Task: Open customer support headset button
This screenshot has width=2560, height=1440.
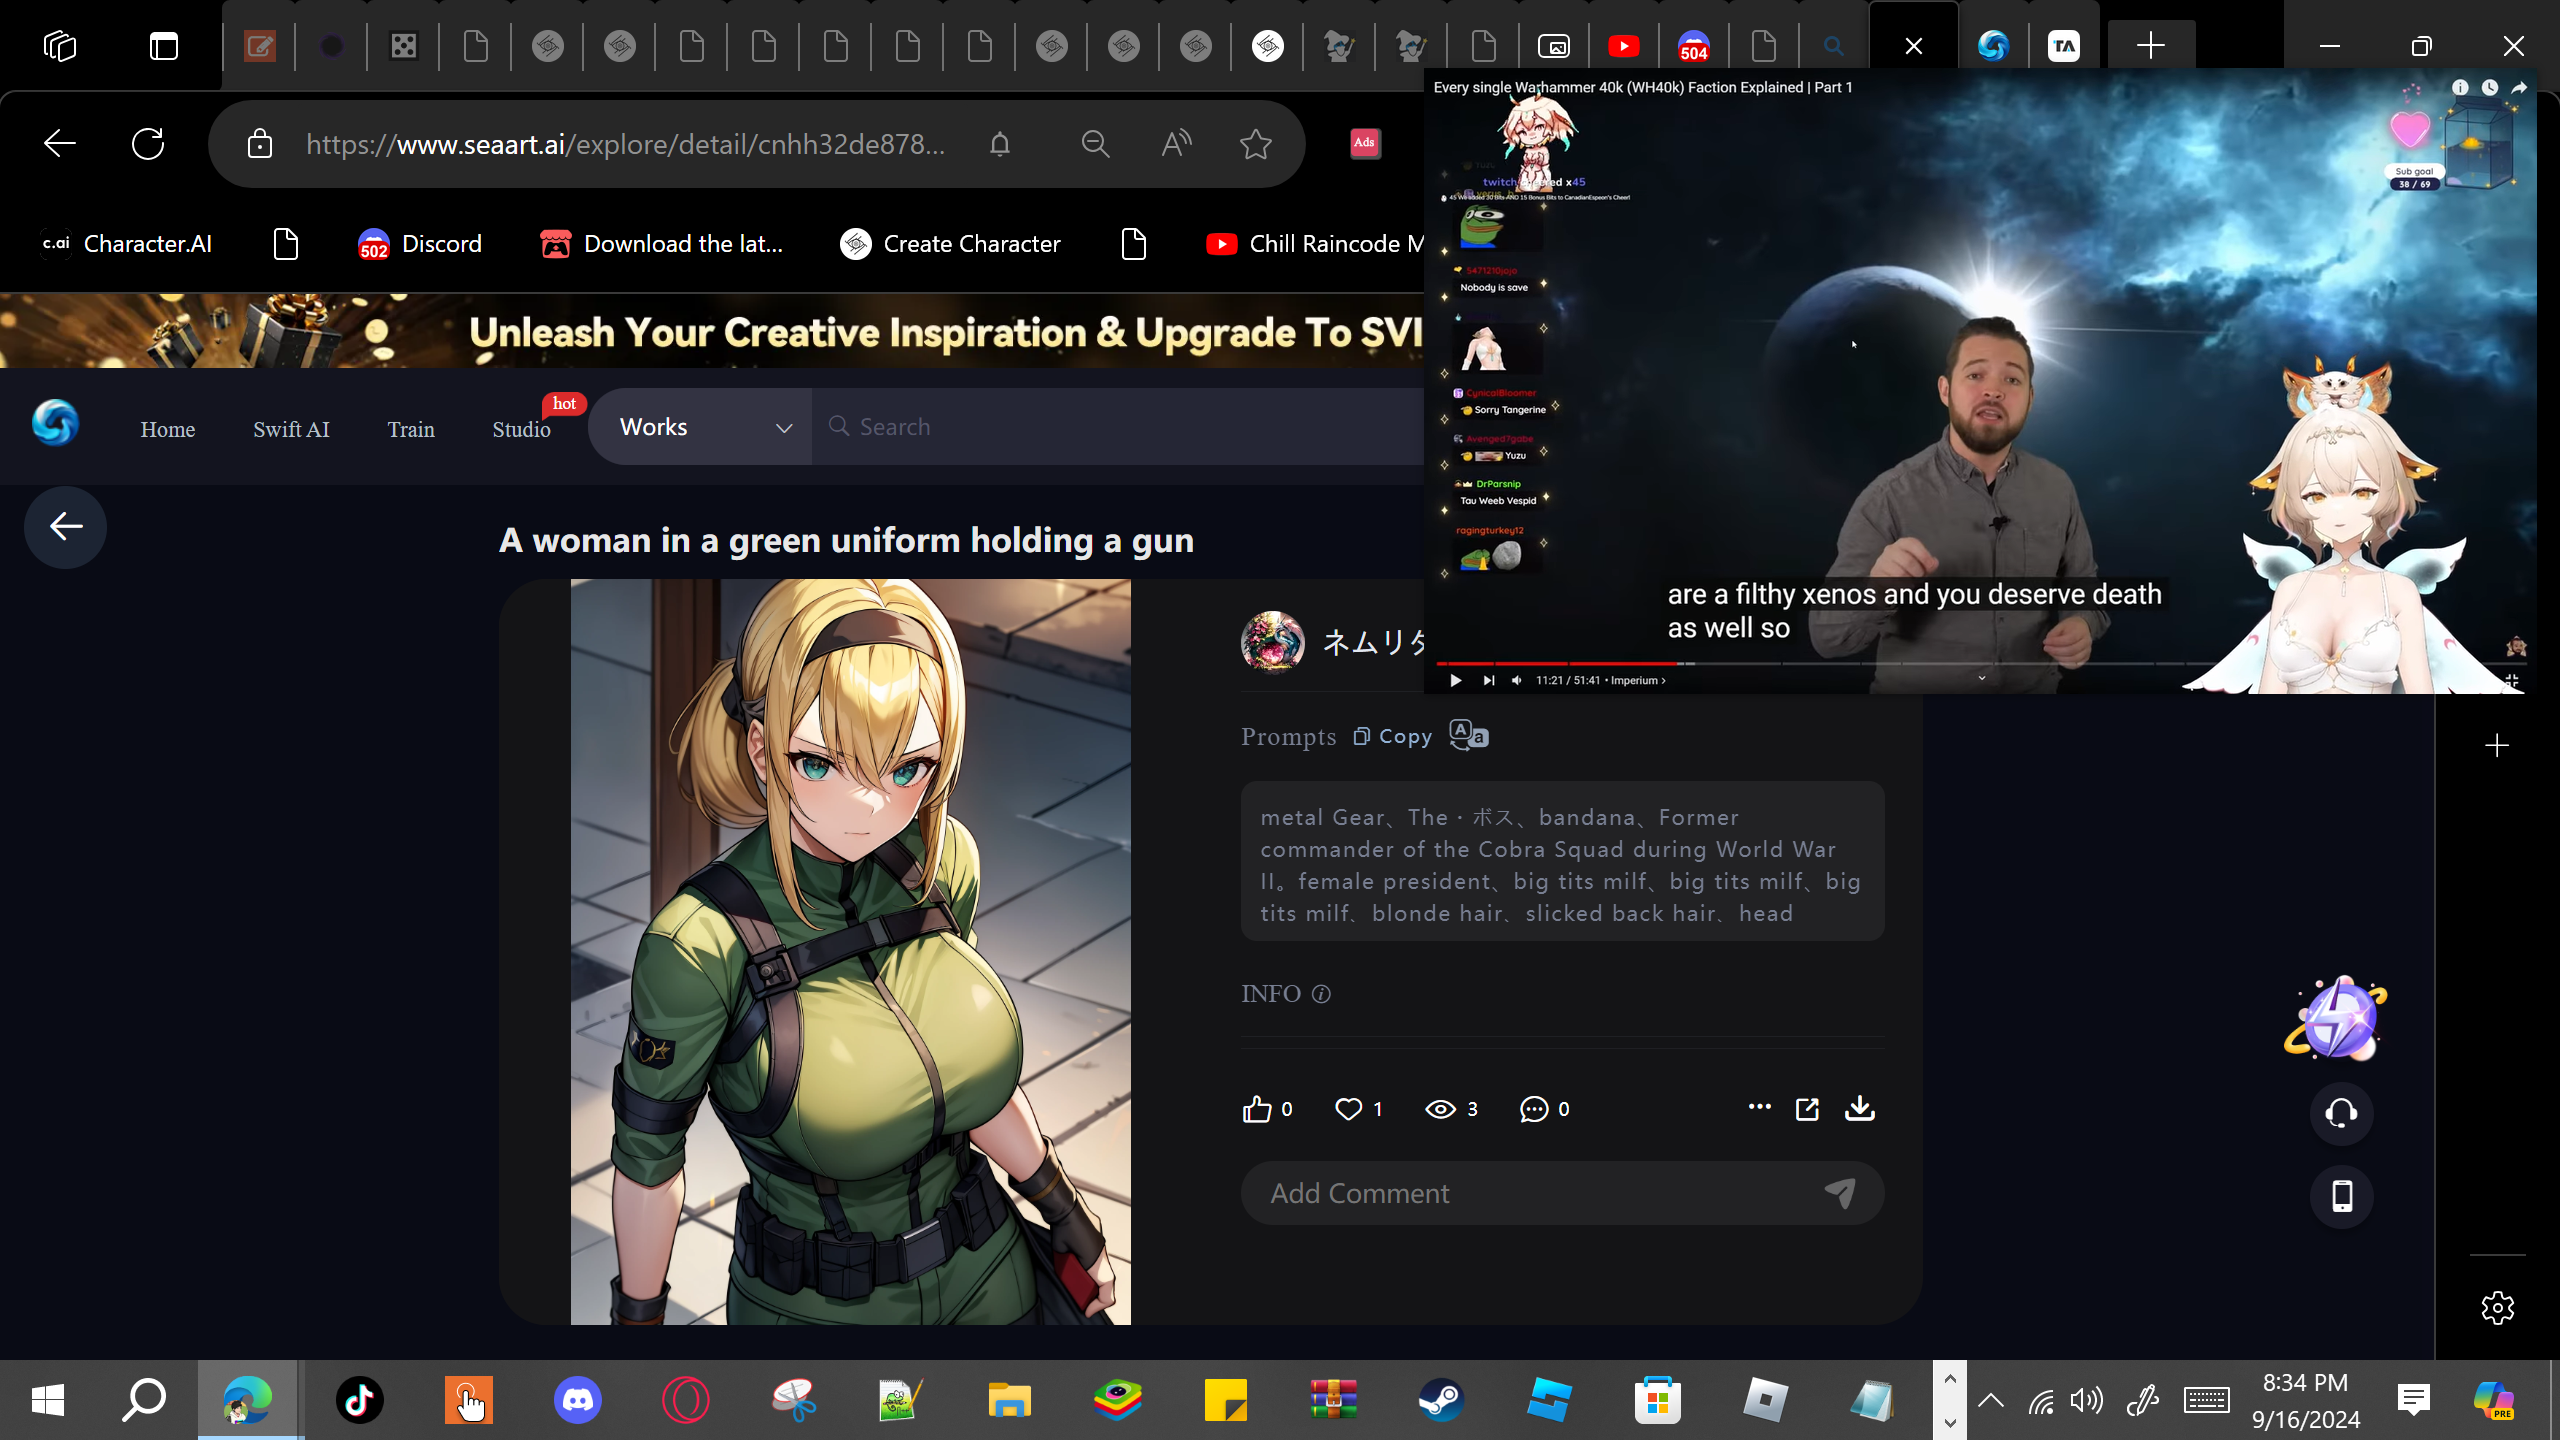Action: coord(2341,1113)
